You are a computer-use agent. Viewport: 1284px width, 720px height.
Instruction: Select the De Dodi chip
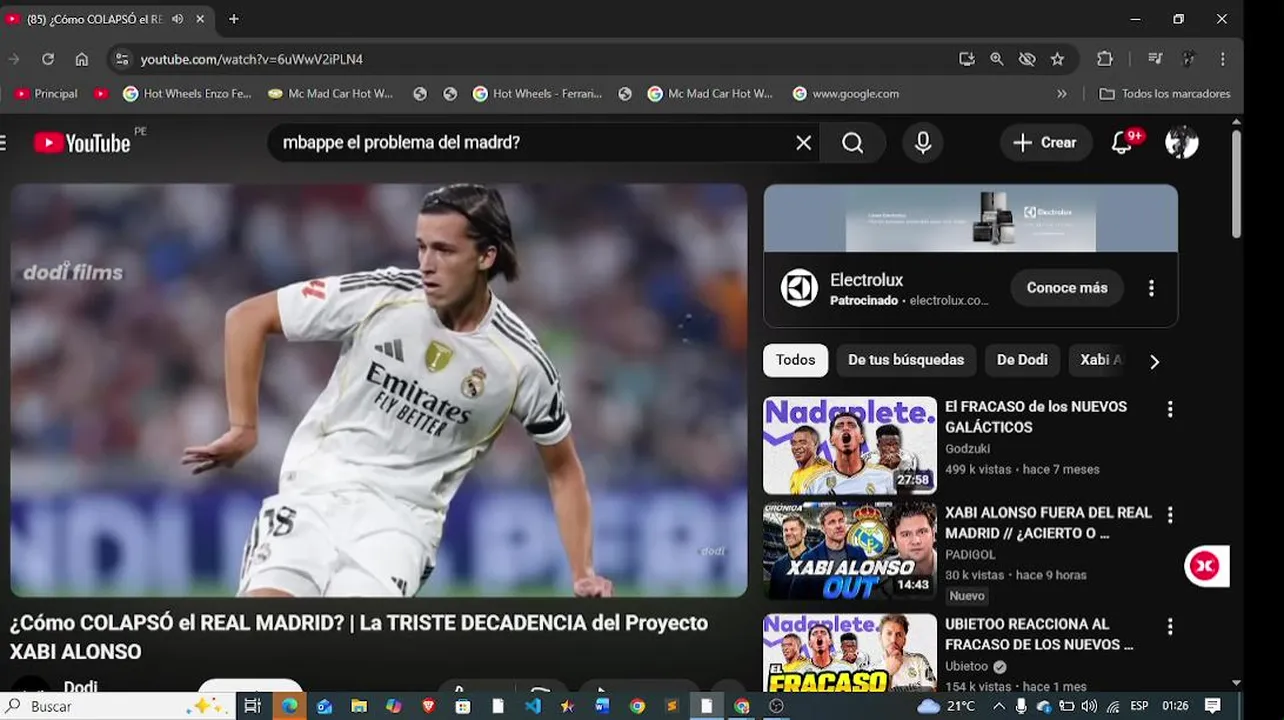[1022, 360]
